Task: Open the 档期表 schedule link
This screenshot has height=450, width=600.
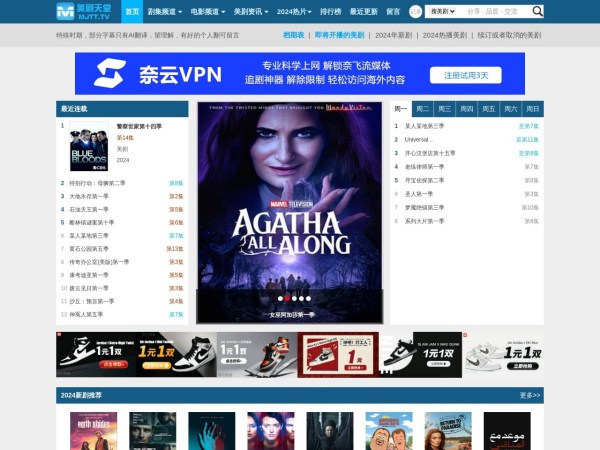Action: tap(293, 35)
